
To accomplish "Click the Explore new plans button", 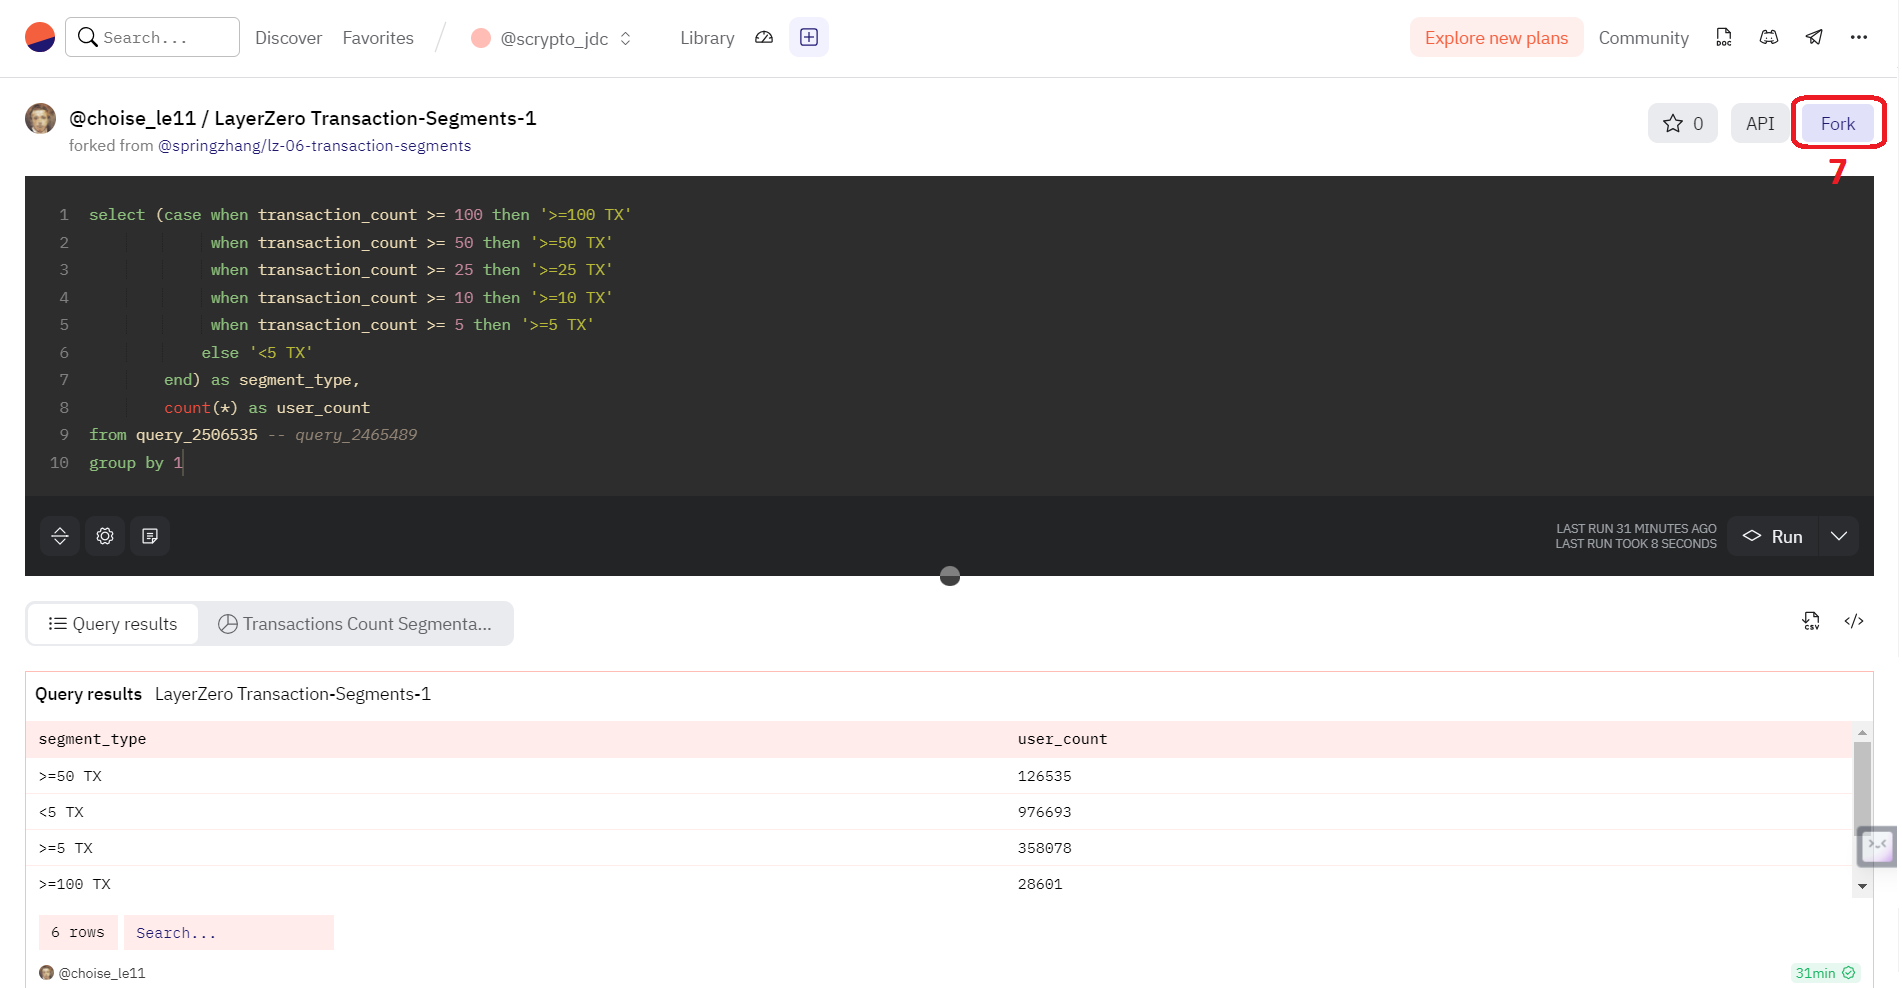I will [x=1496, y=37].
